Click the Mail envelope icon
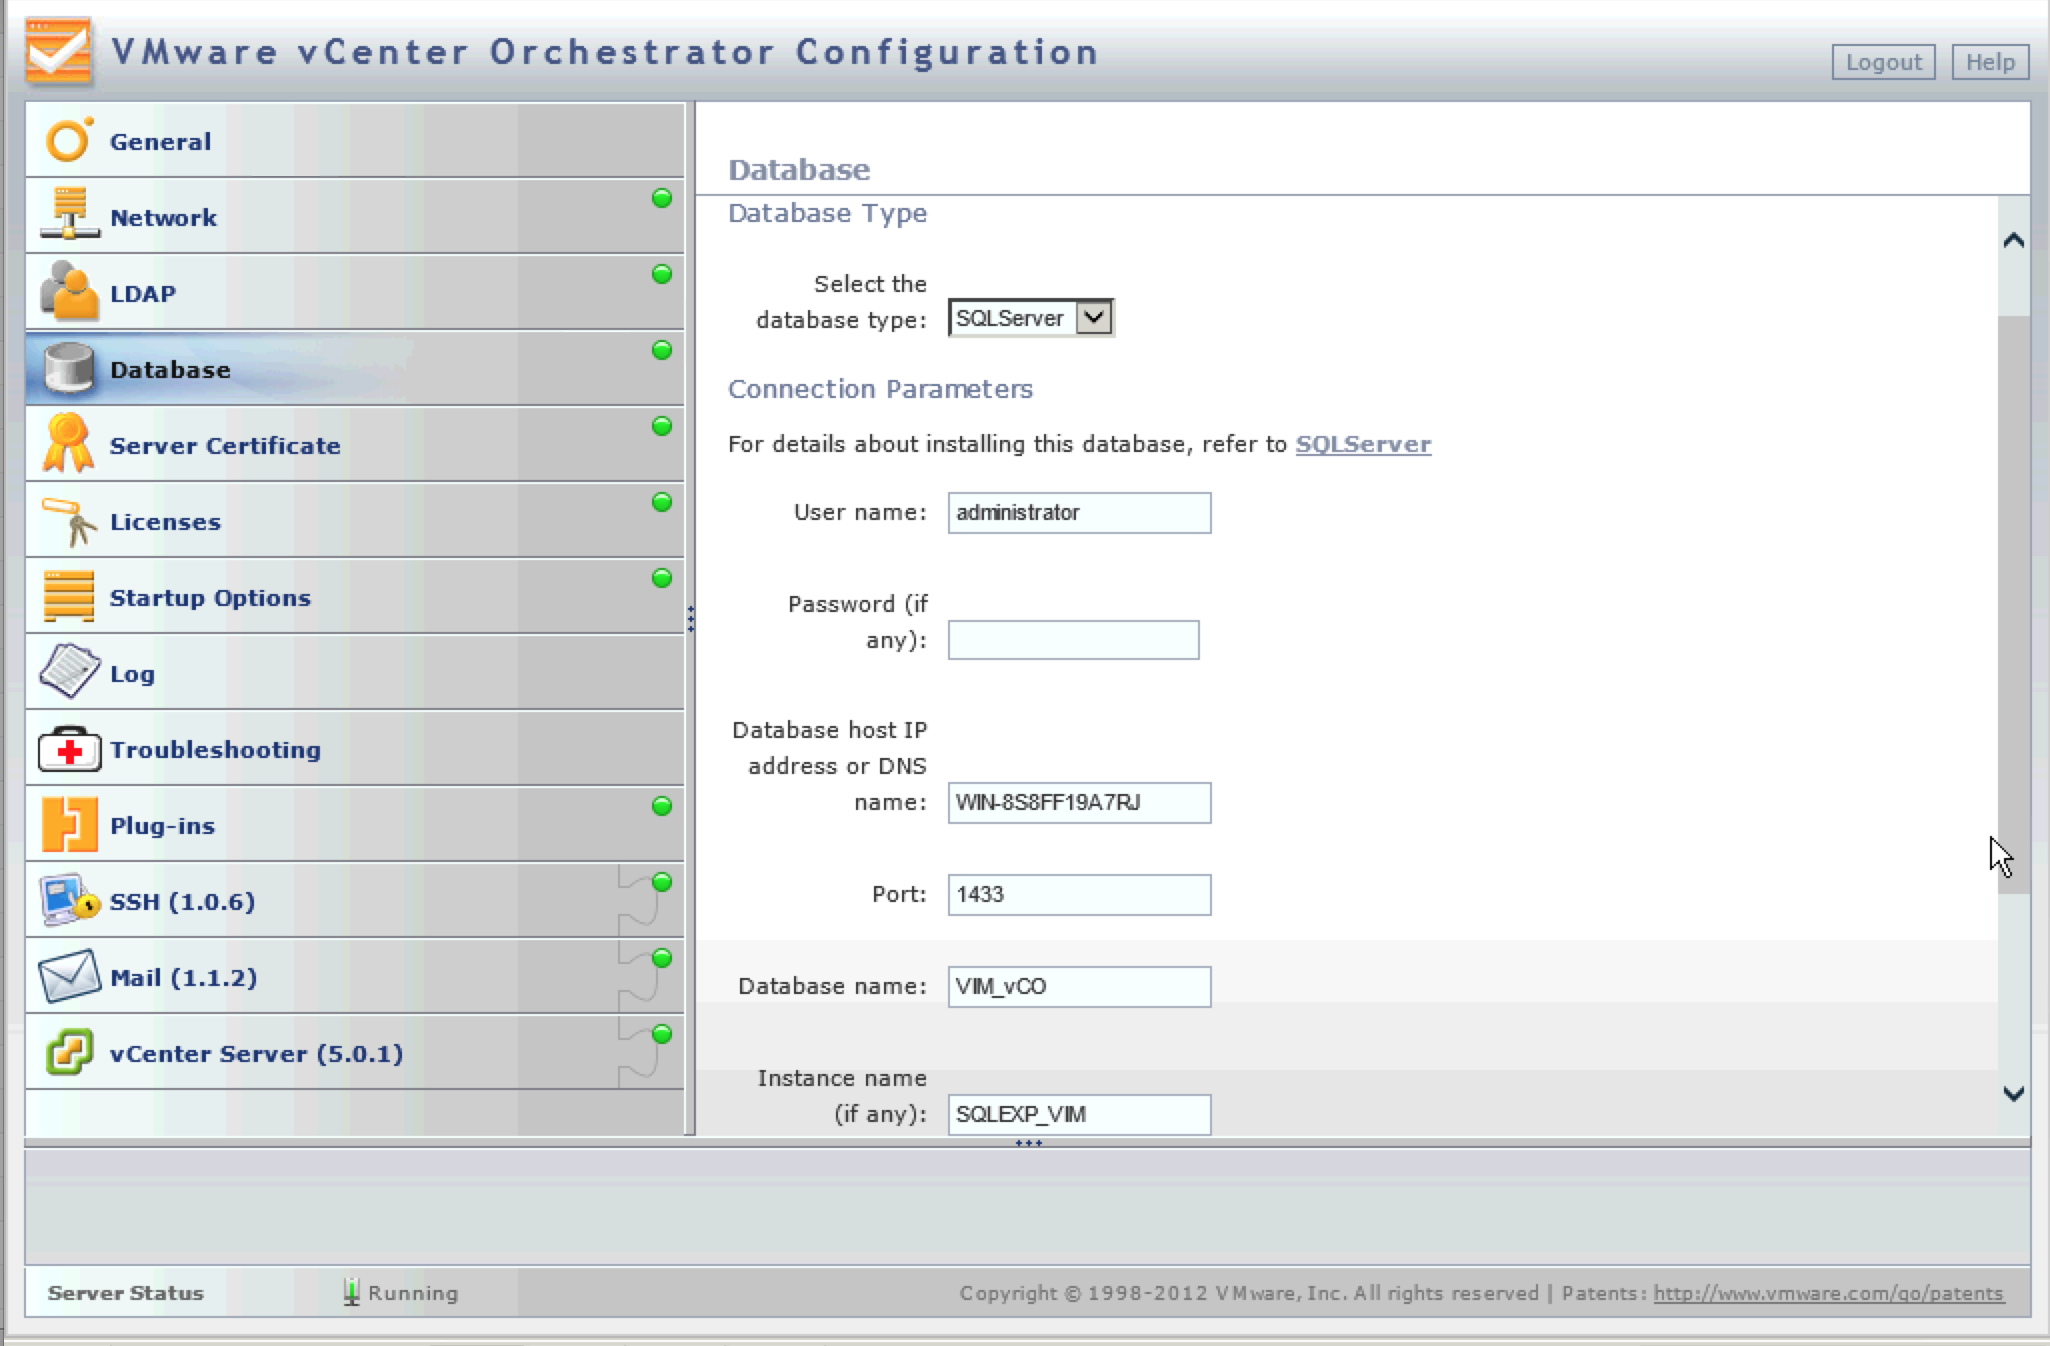The height and width of the screenshot is (1346, 2050). point(68,976)
